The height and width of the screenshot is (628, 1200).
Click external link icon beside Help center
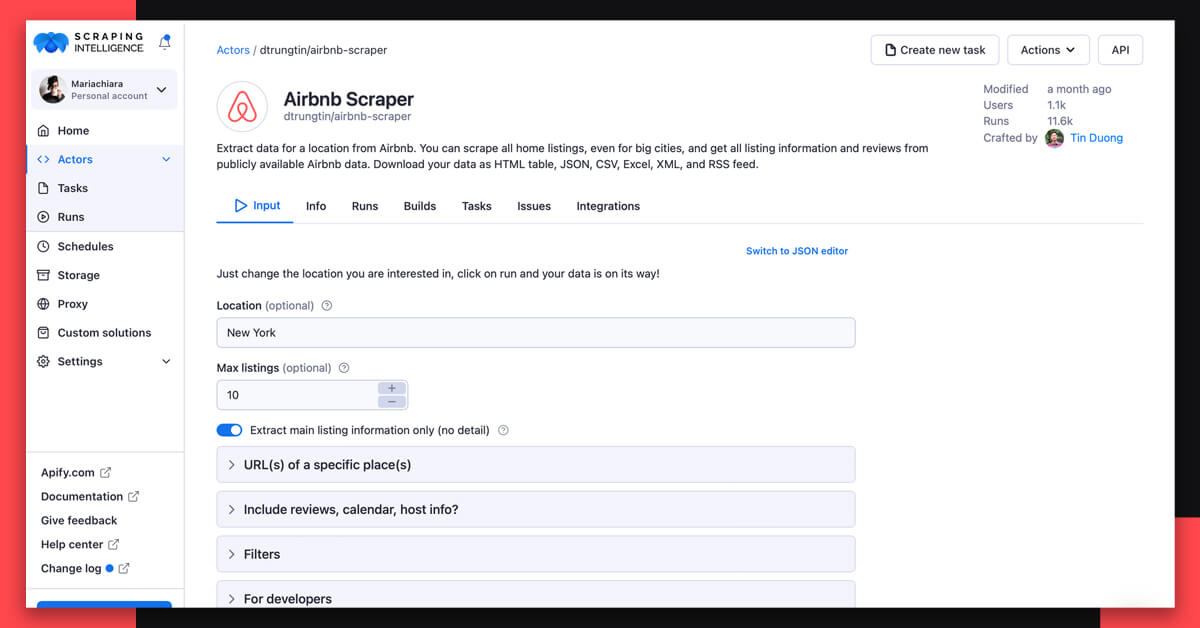113,545
